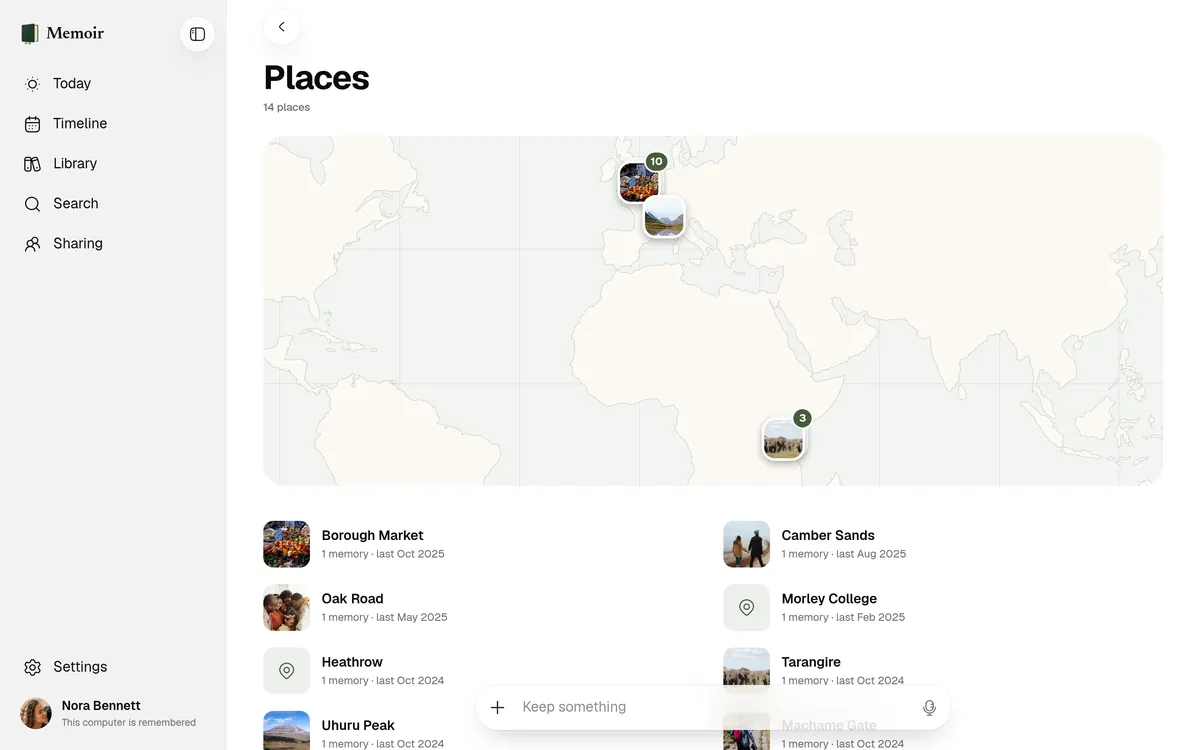Click the Memoir book logo icon

click(x=30, y=33)
